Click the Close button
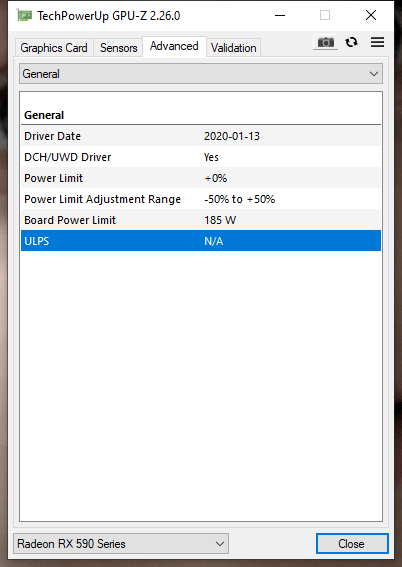The width and height of the screenshot is (402, 567). click(352, 543)
